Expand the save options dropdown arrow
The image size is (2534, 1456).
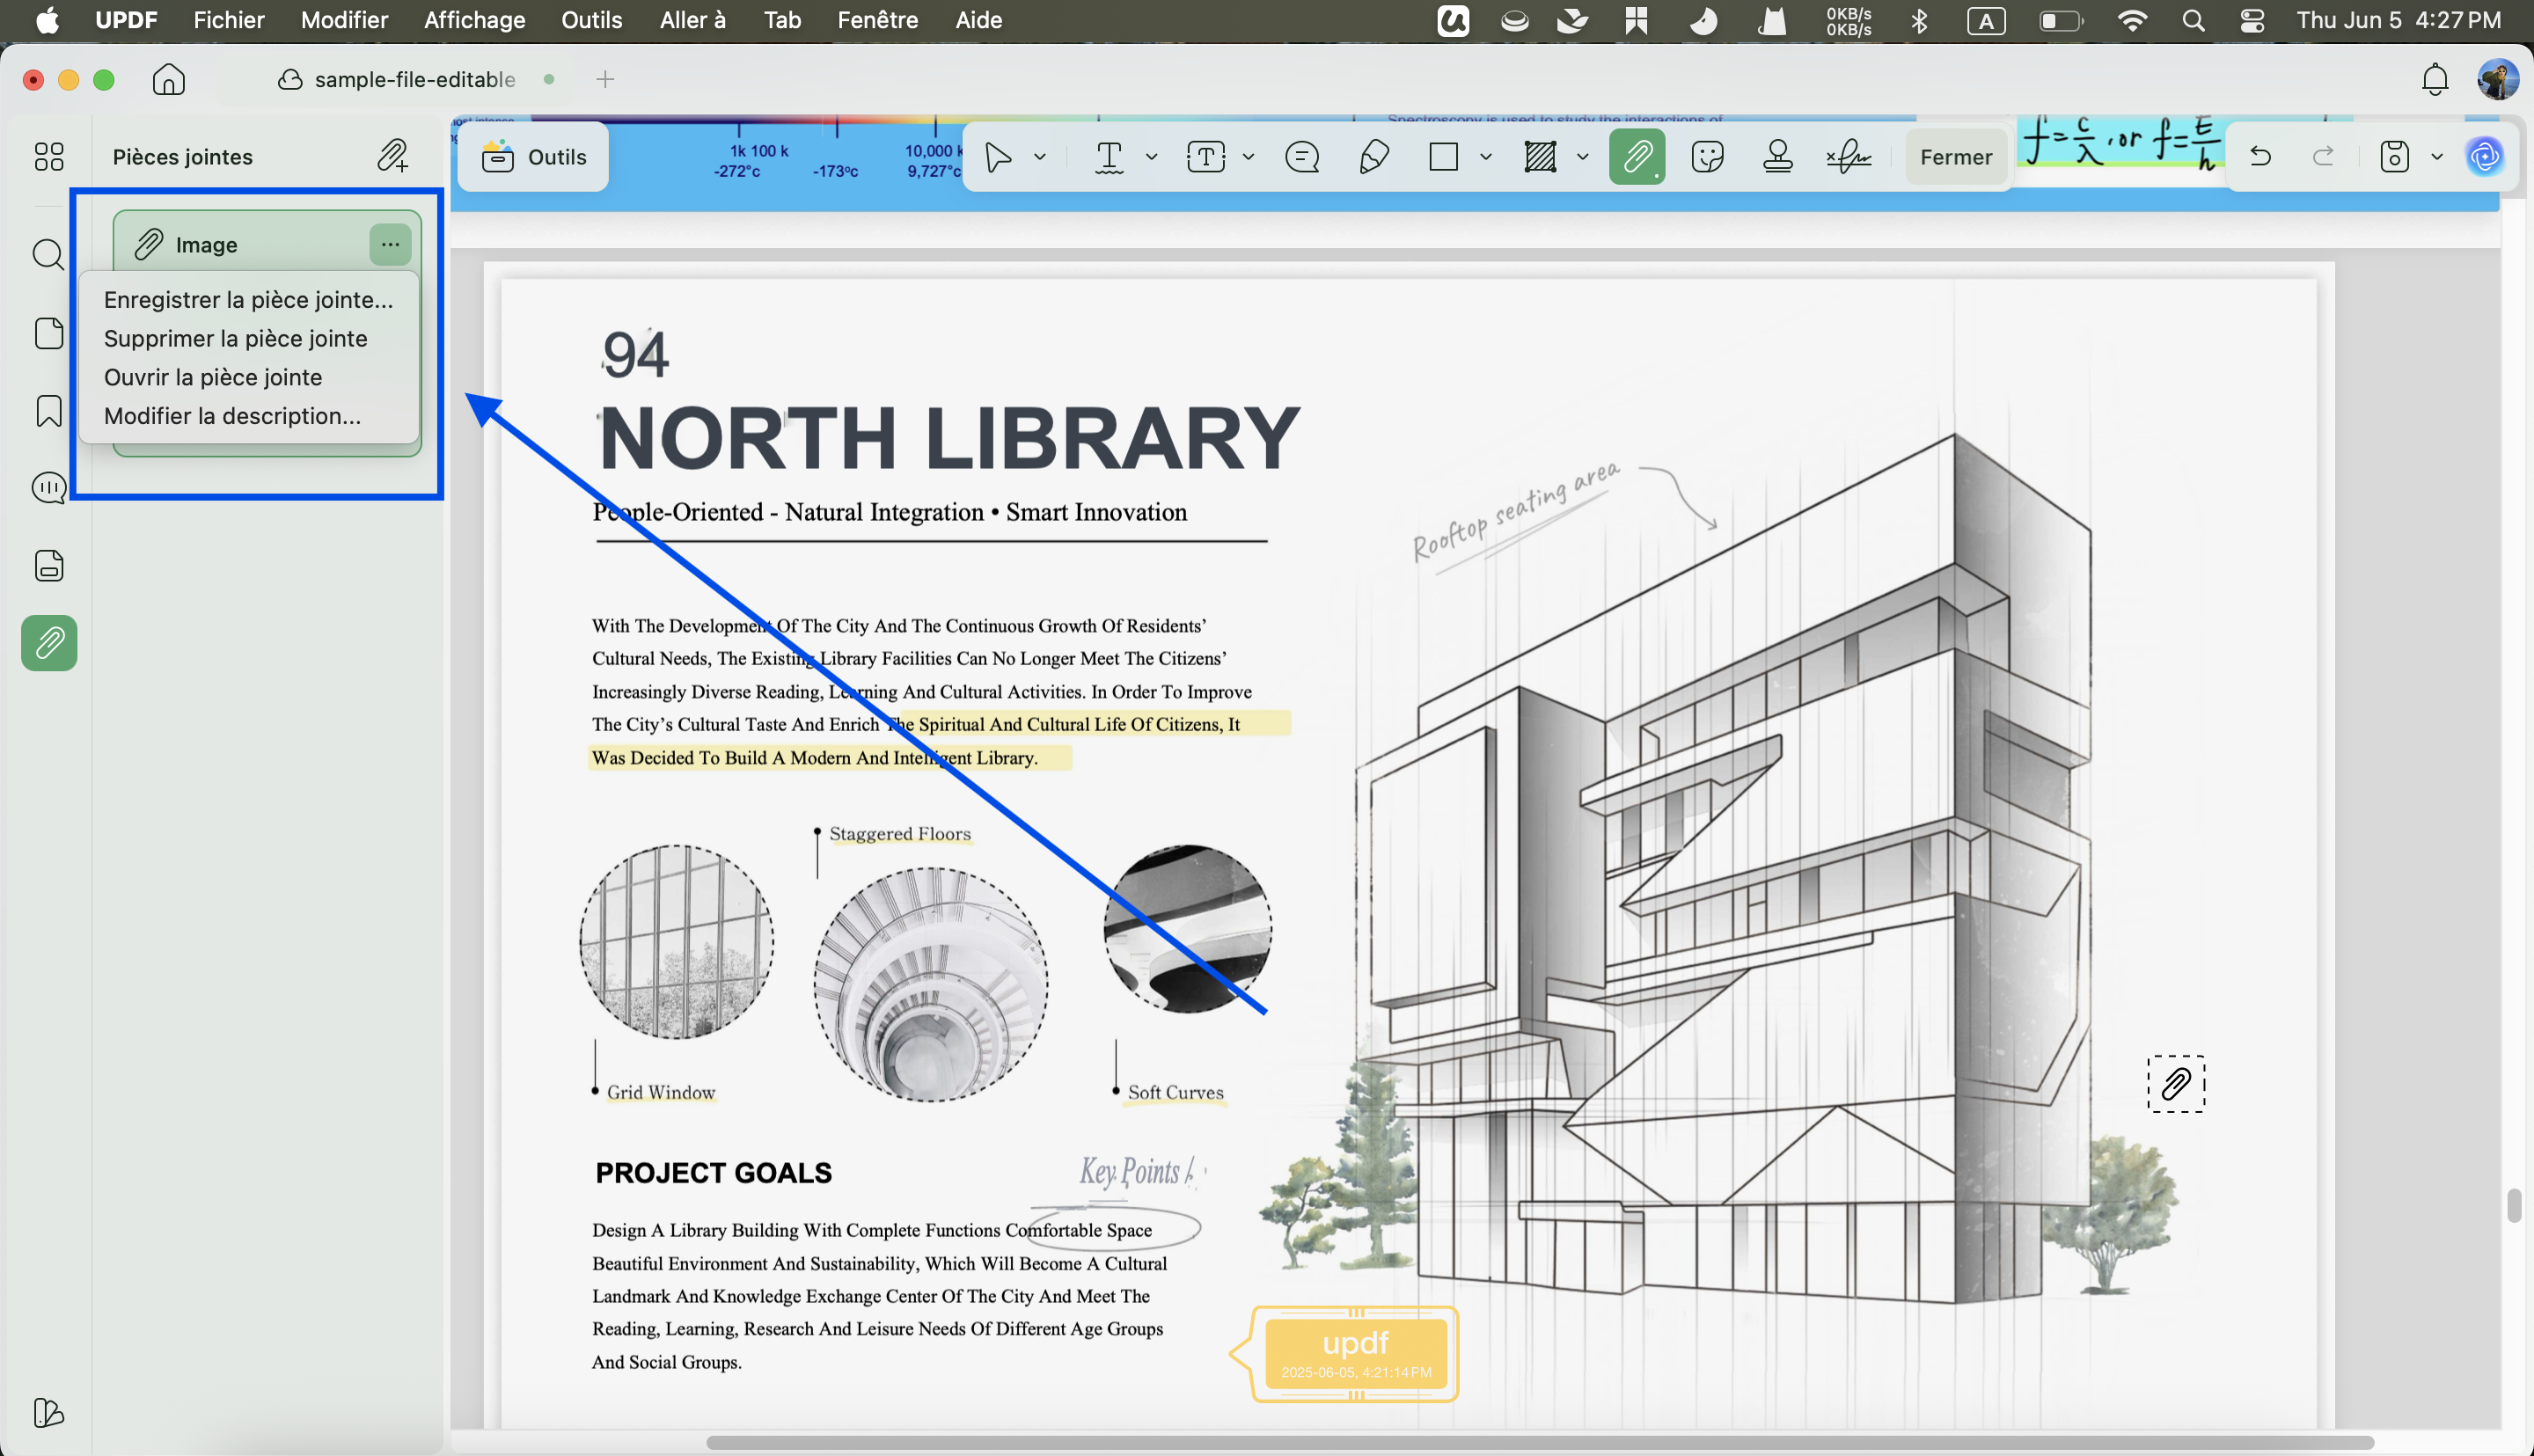point(2437,157)
